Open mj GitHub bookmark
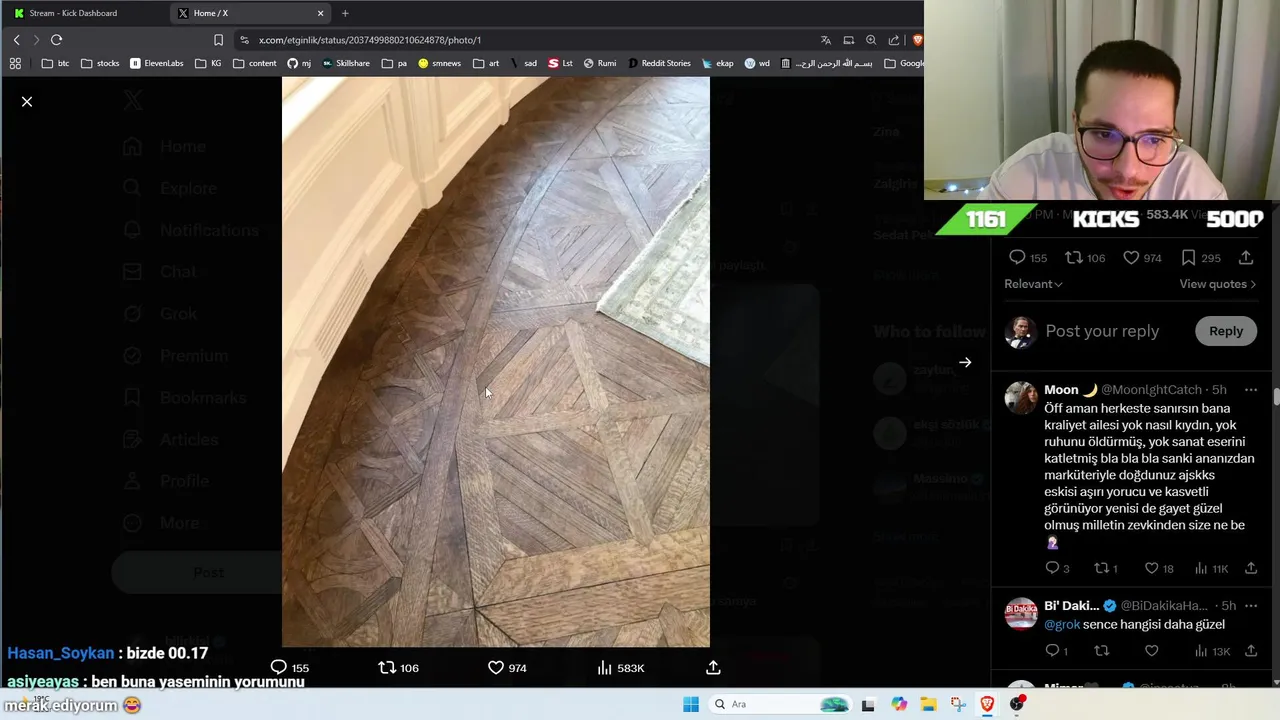 tap(299, 63)
